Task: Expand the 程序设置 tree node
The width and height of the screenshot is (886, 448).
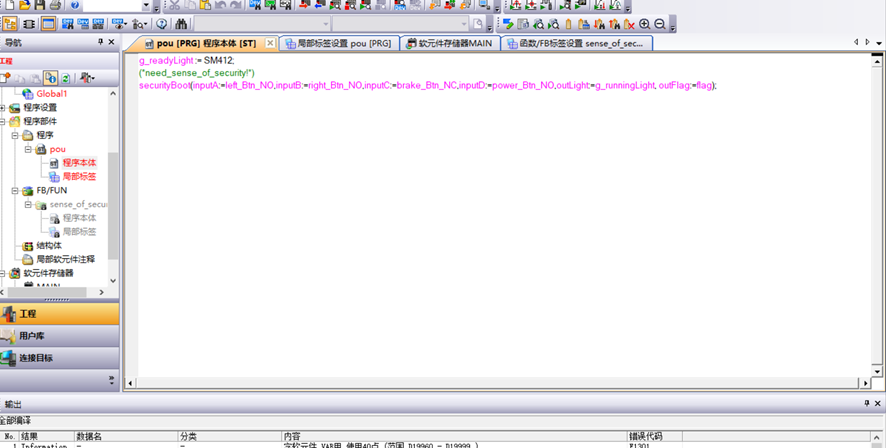Action: point(3,107)
